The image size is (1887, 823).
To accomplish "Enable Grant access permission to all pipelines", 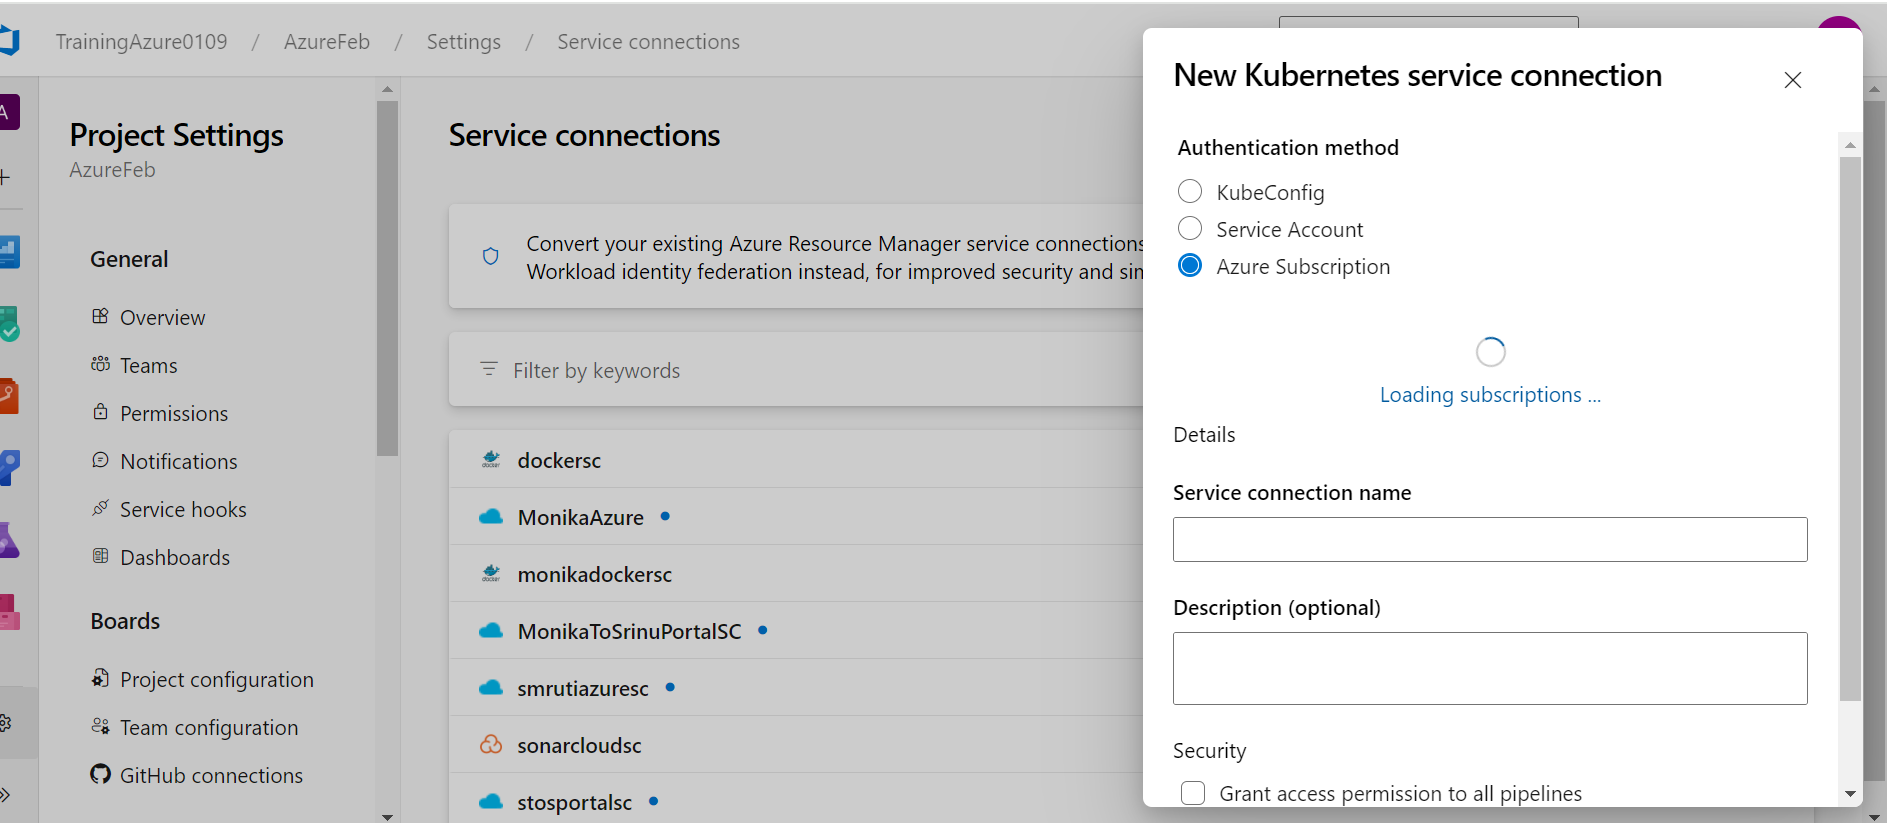I will [x=1193, y=793].
